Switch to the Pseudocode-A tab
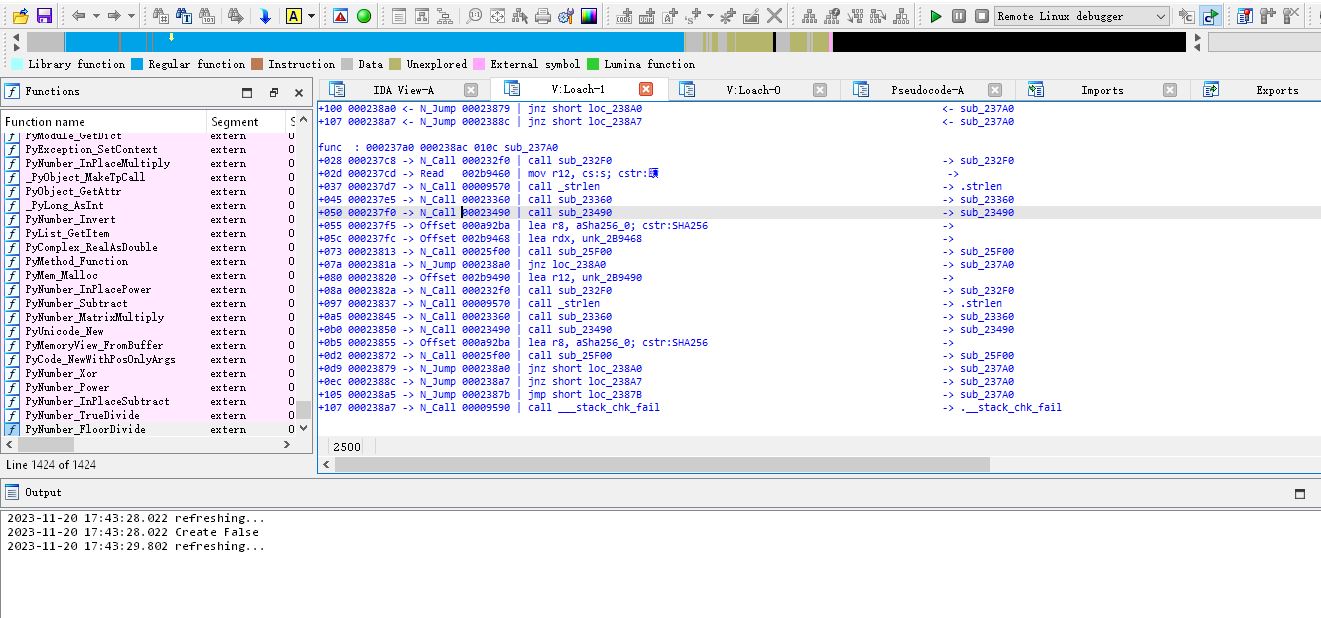1321x618 pixels. pos(927,90)
